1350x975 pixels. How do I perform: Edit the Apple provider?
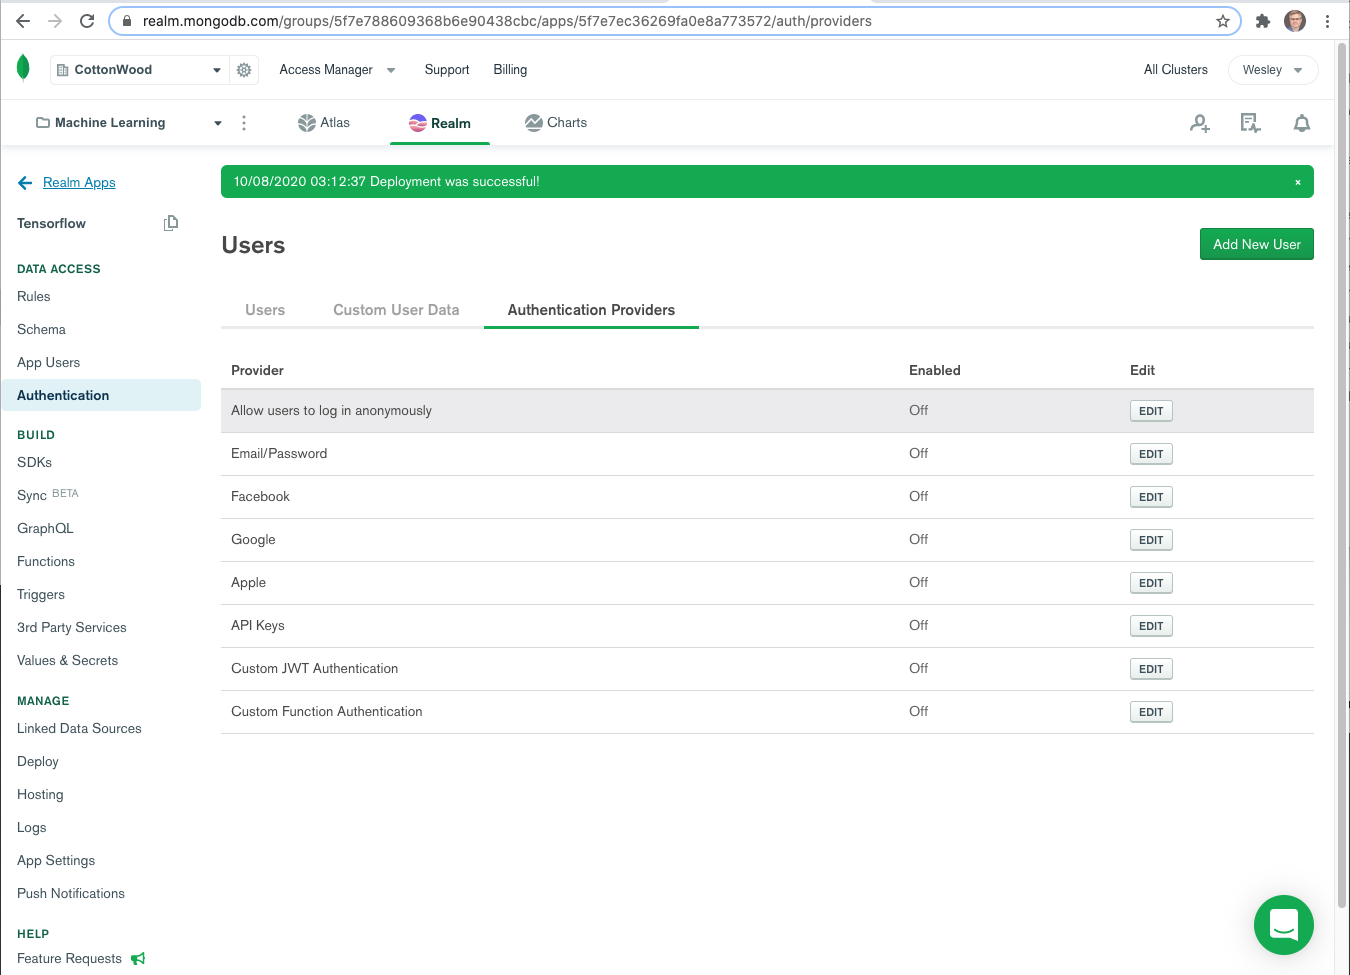point(1151,583)
